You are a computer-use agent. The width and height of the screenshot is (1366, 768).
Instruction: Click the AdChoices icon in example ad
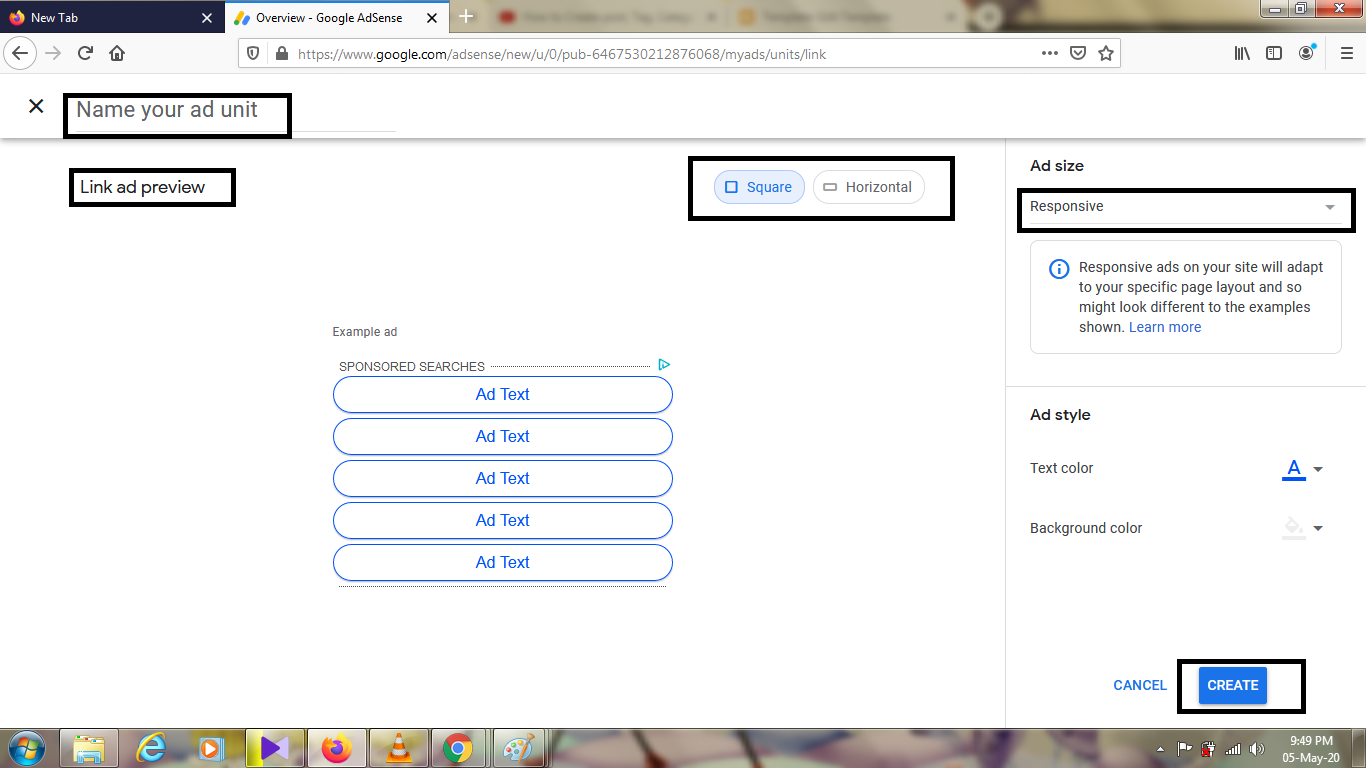tap(663, 365)
